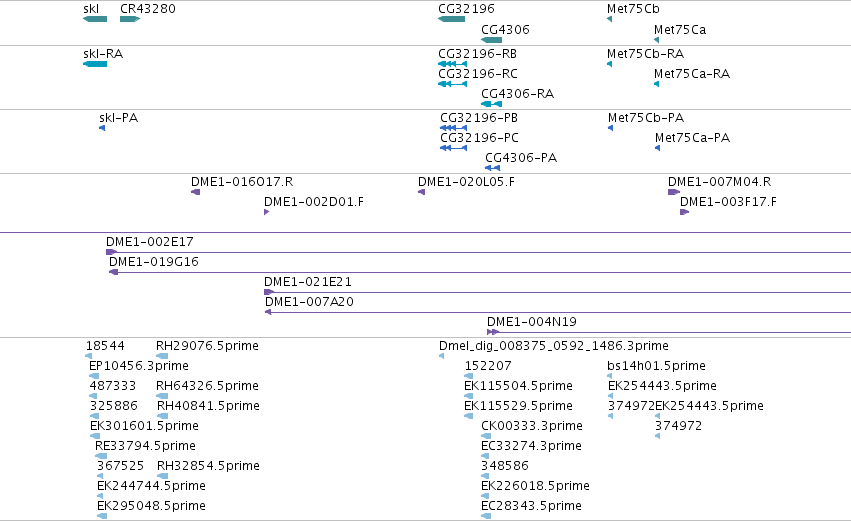Click EST feature 18544
851x521 pixels.
coord(88,356)
